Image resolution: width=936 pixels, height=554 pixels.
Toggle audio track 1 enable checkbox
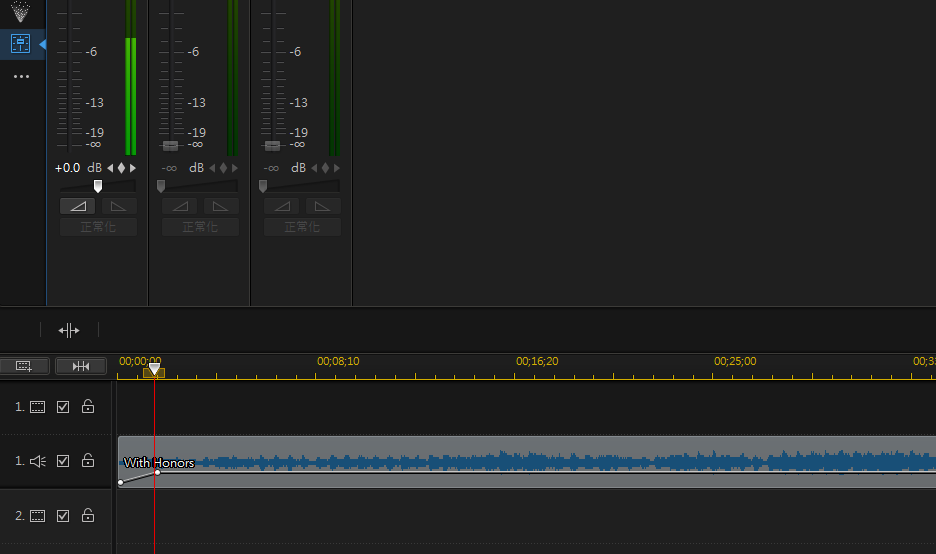(x=63, y=461)
